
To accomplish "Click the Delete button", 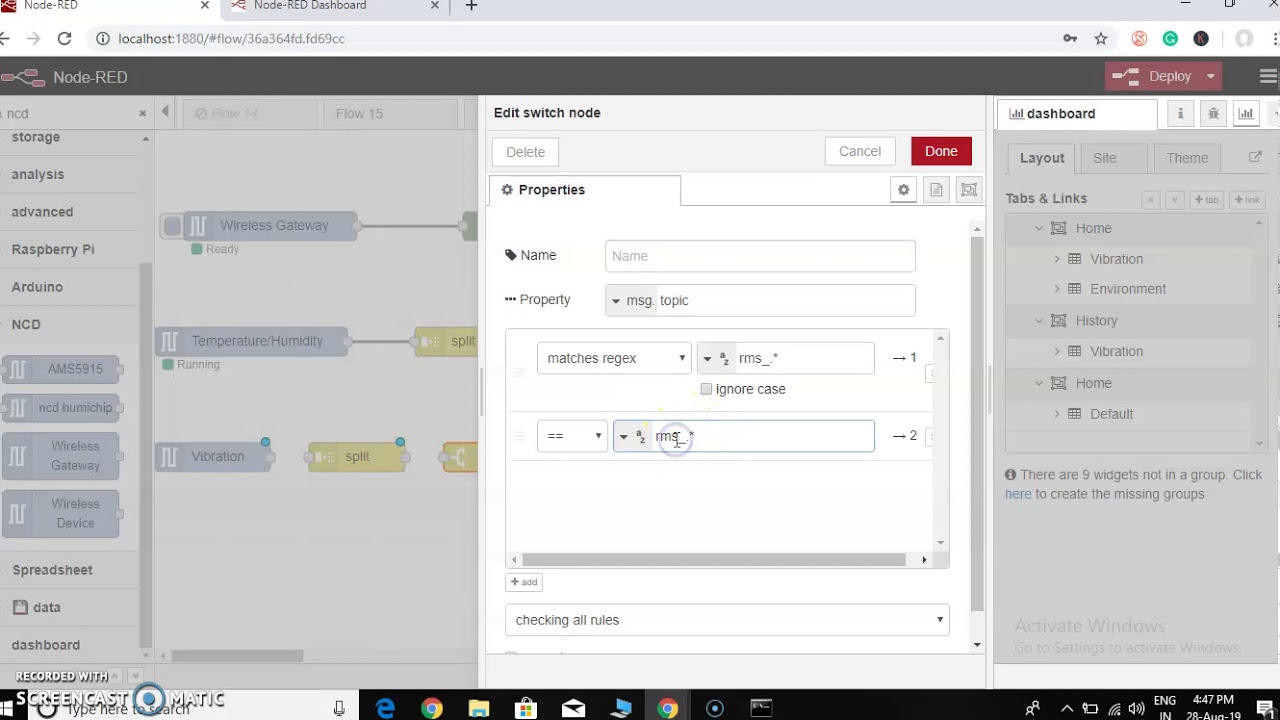I will pyautogui.click(x=525, y=152).
